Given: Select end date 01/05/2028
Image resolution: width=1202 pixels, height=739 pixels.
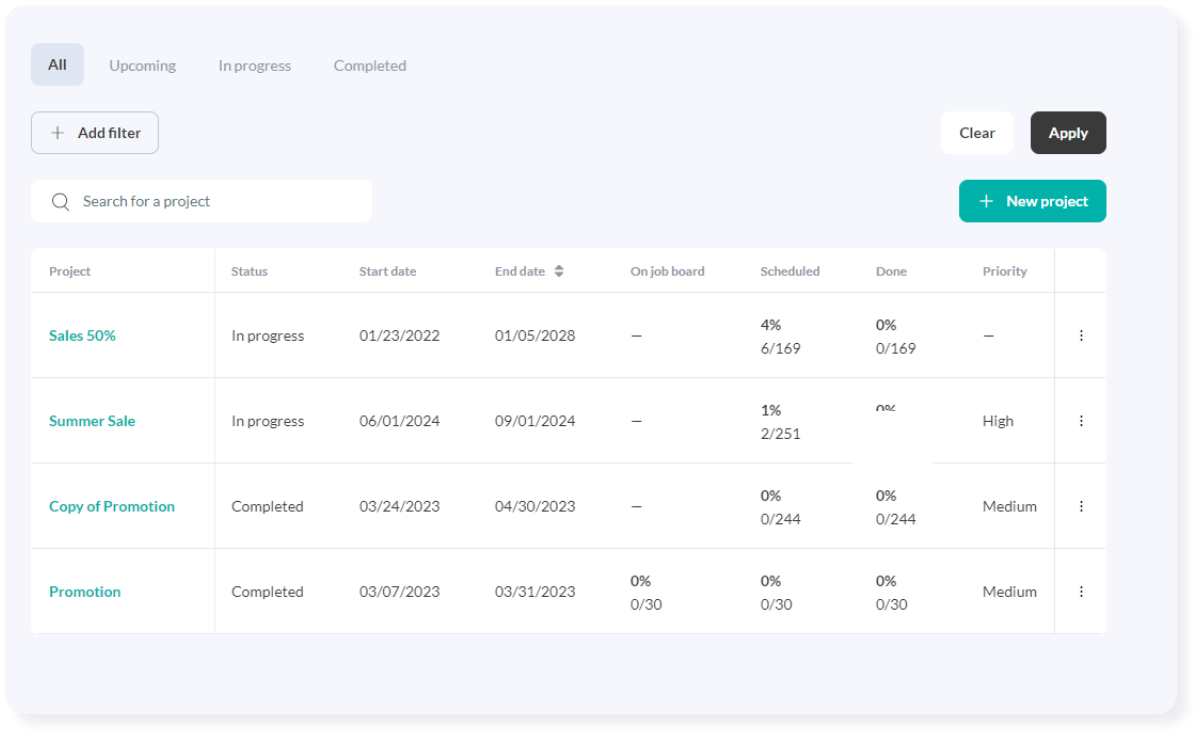Looking at the screenshot, I should tap(535, 336).
